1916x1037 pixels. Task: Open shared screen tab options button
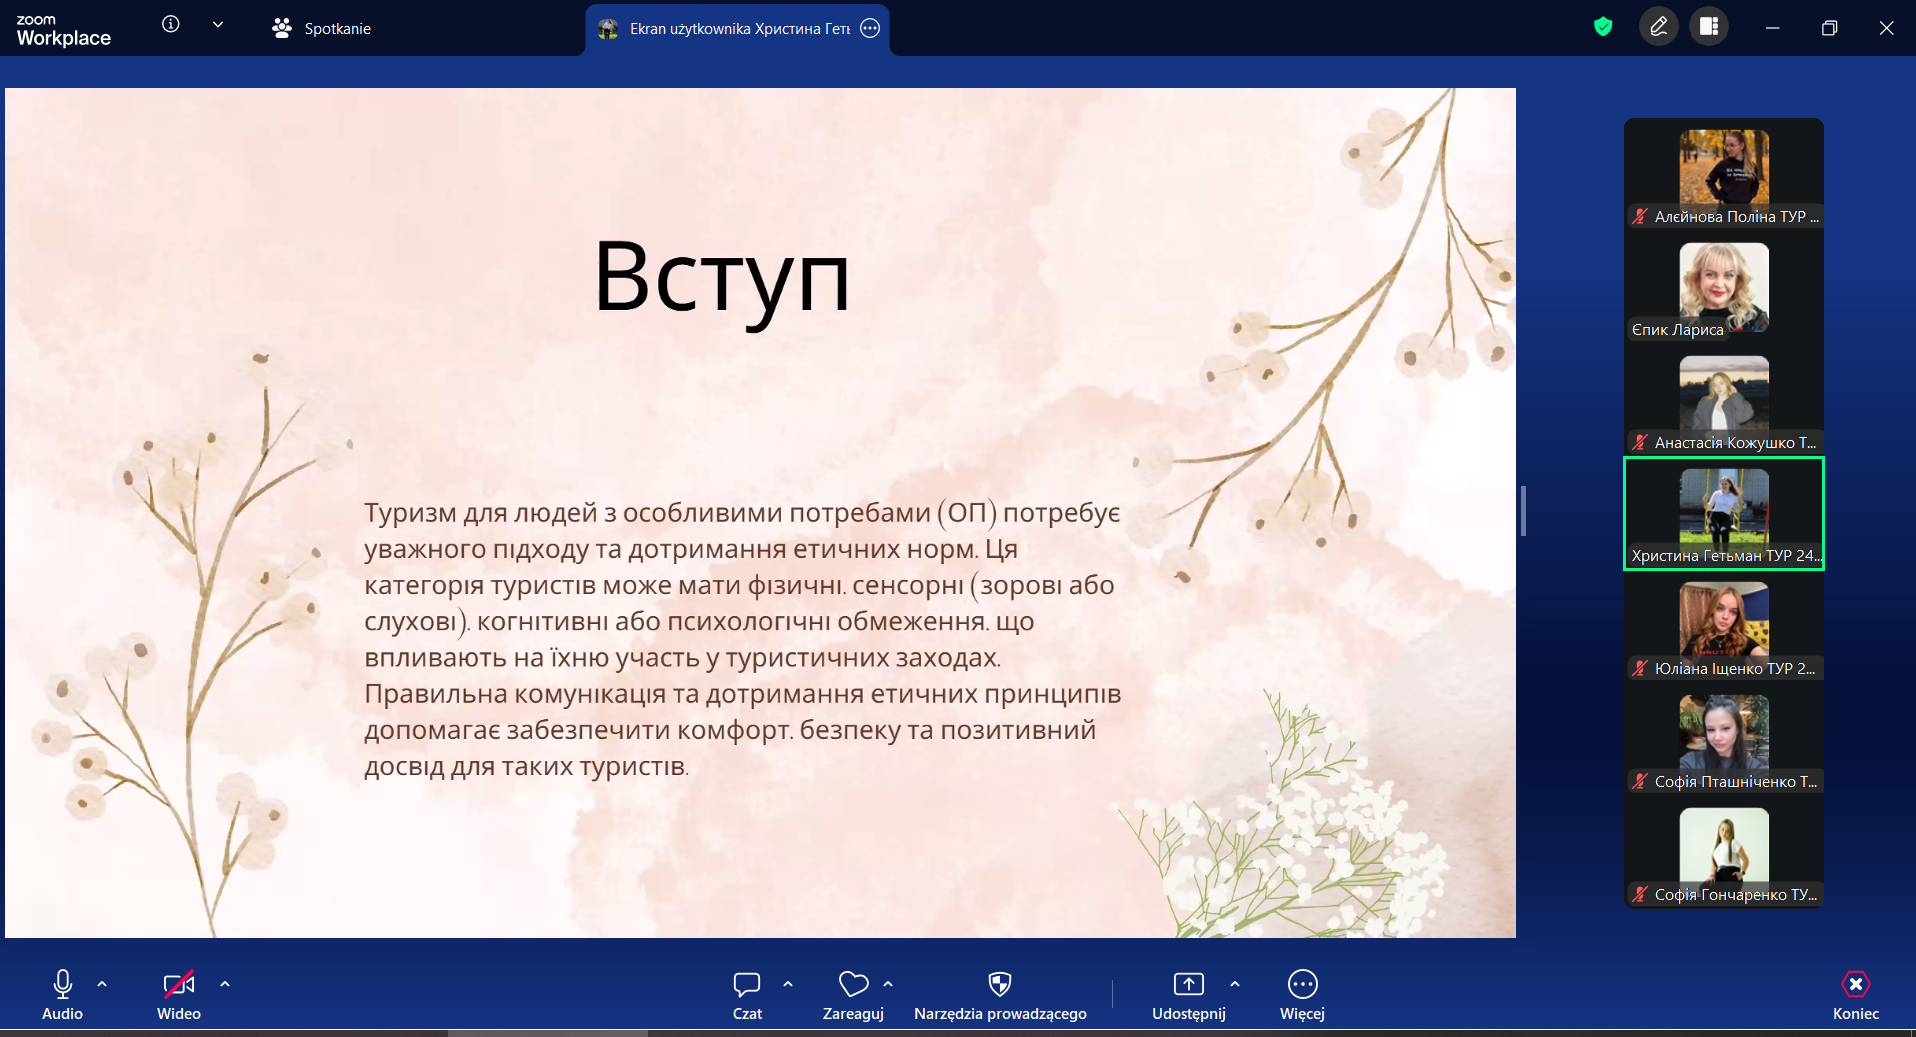click(870, 29)
